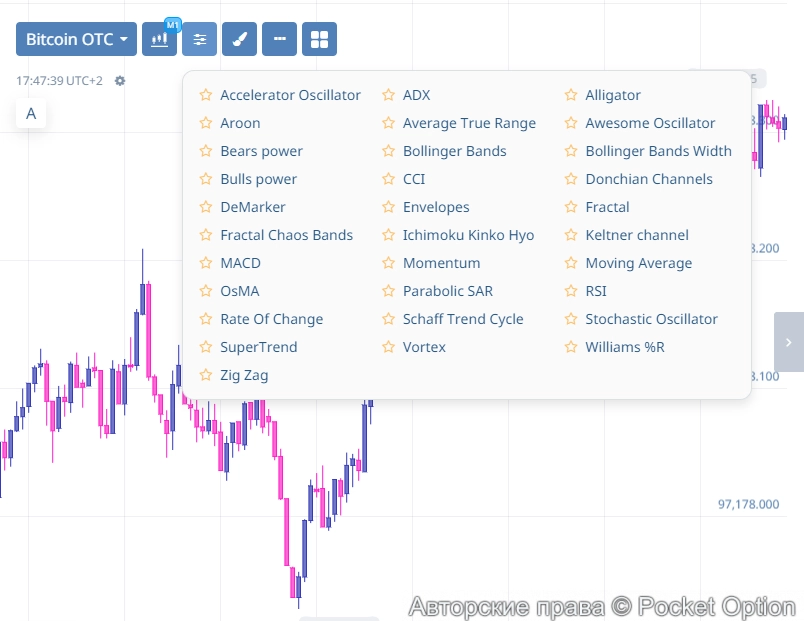Open time settings gear icon

(120, 81)
